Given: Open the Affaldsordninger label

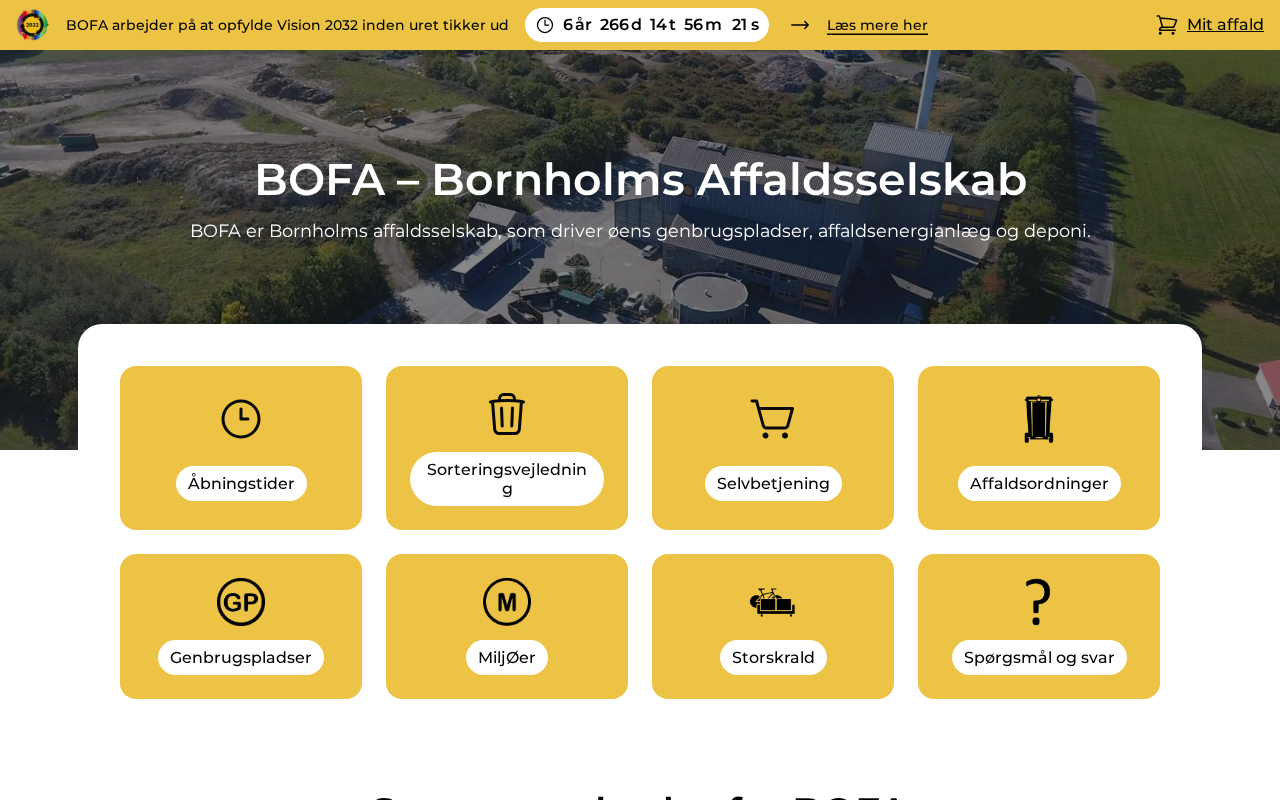Looking at the screenshot, I should 1039,484.
